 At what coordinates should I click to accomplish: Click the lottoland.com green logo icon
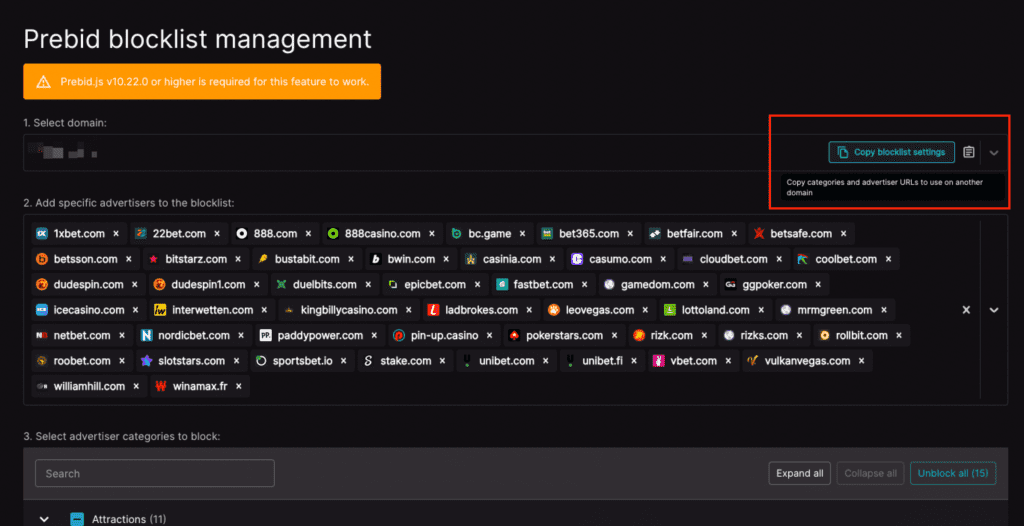click(669, 310)
